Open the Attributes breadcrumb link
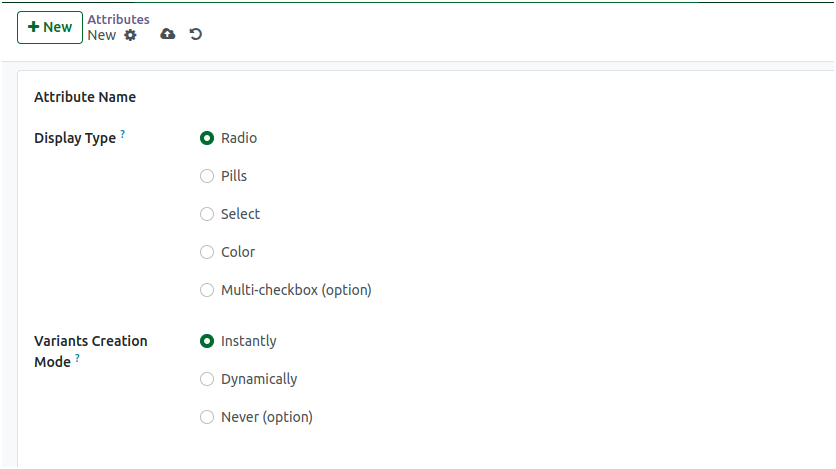The height and width of the screenshot is (469, 836). click(118, 20)
